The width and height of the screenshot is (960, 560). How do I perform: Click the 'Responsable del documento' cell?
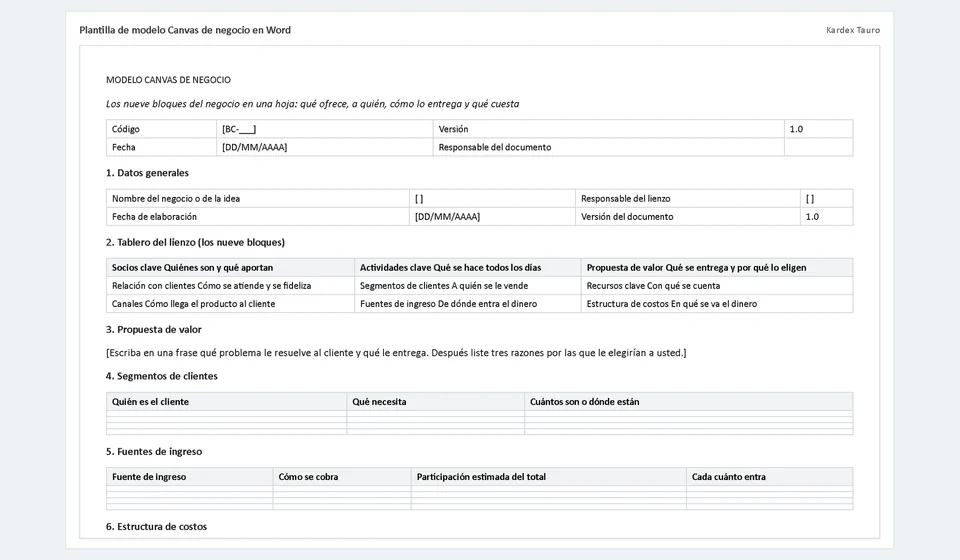click(609, 147)
